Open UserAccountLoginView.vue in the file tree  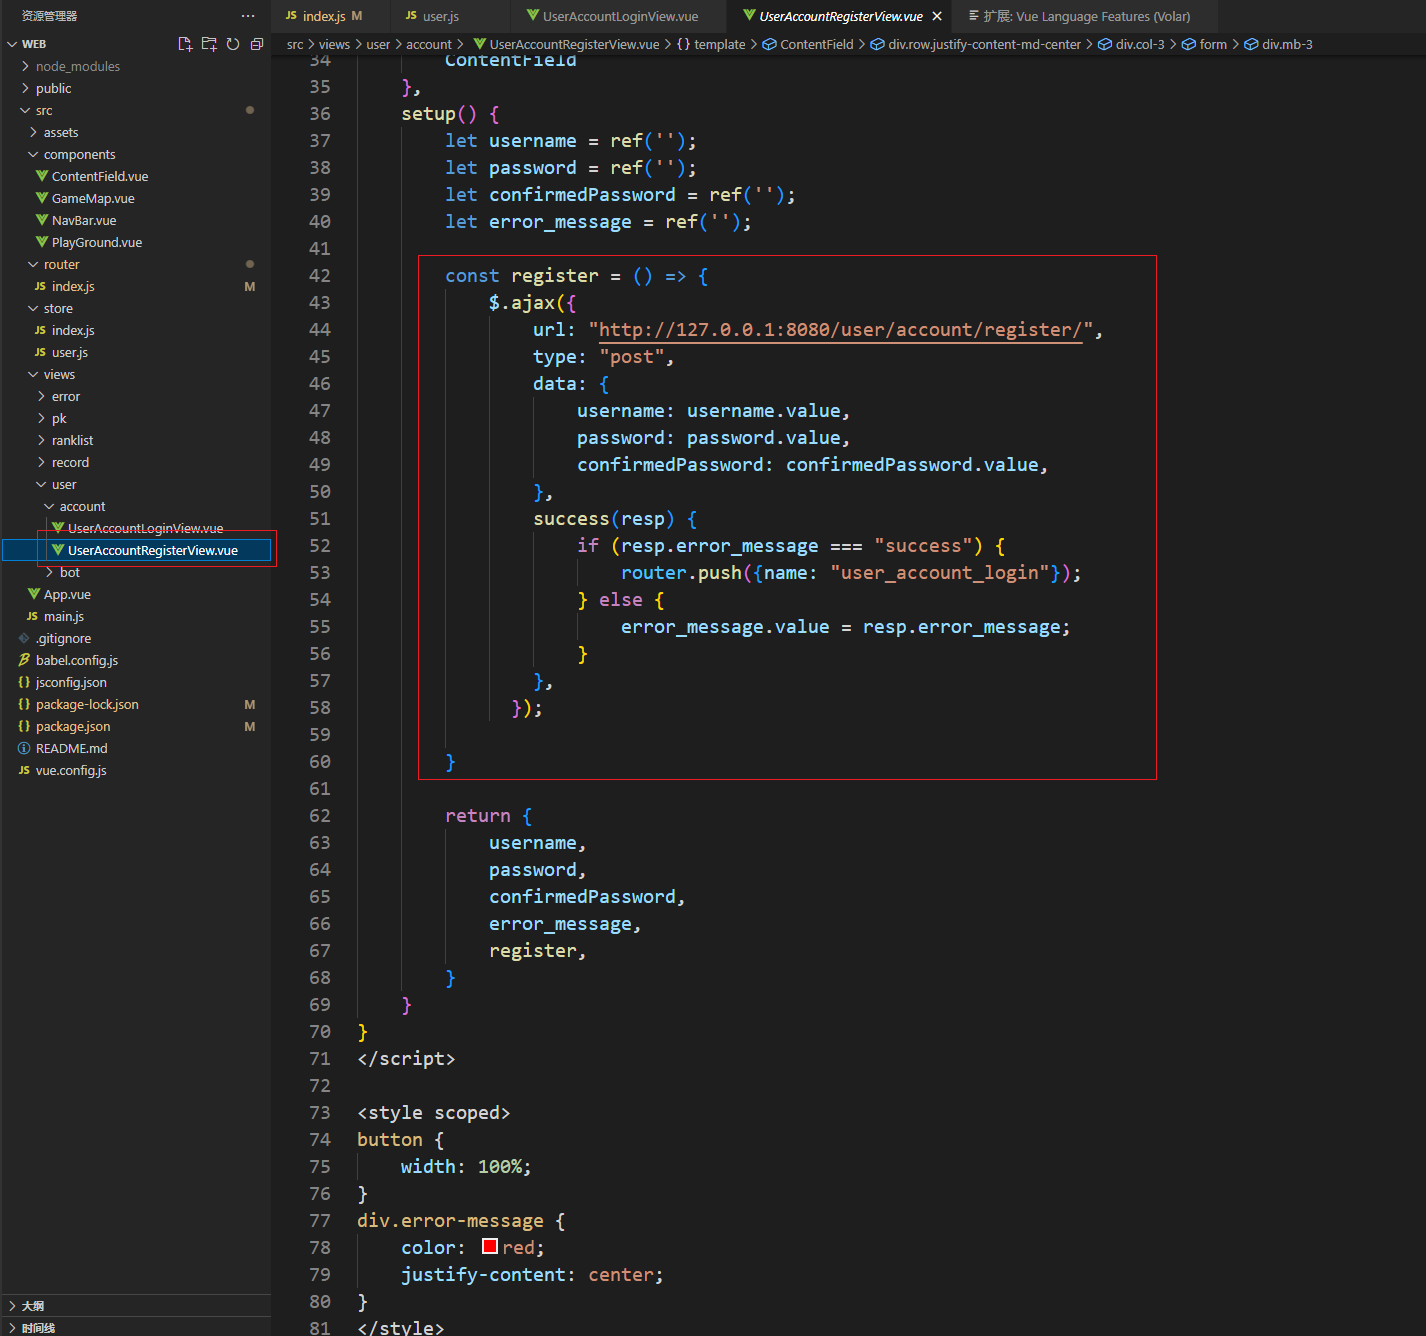(x=145, y=528)
